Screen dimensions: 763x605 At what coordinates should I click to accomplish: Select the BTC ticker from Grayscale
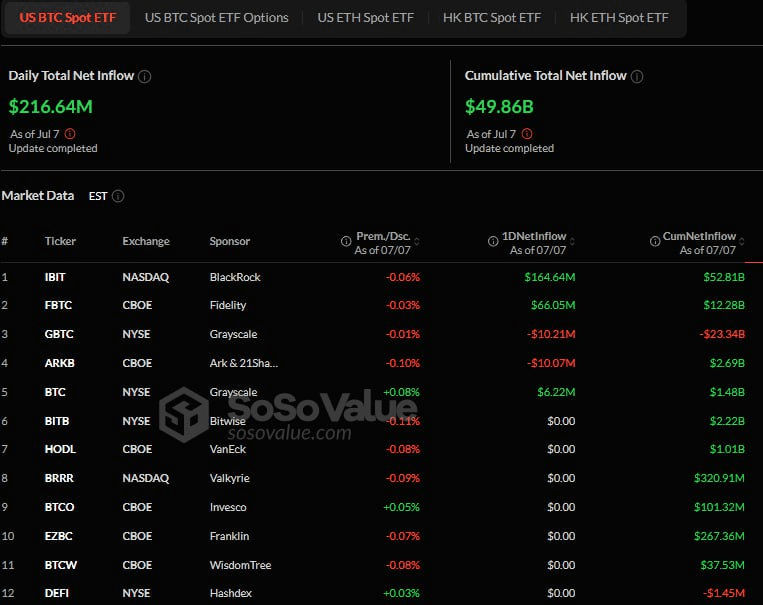(x=55, y=392)
